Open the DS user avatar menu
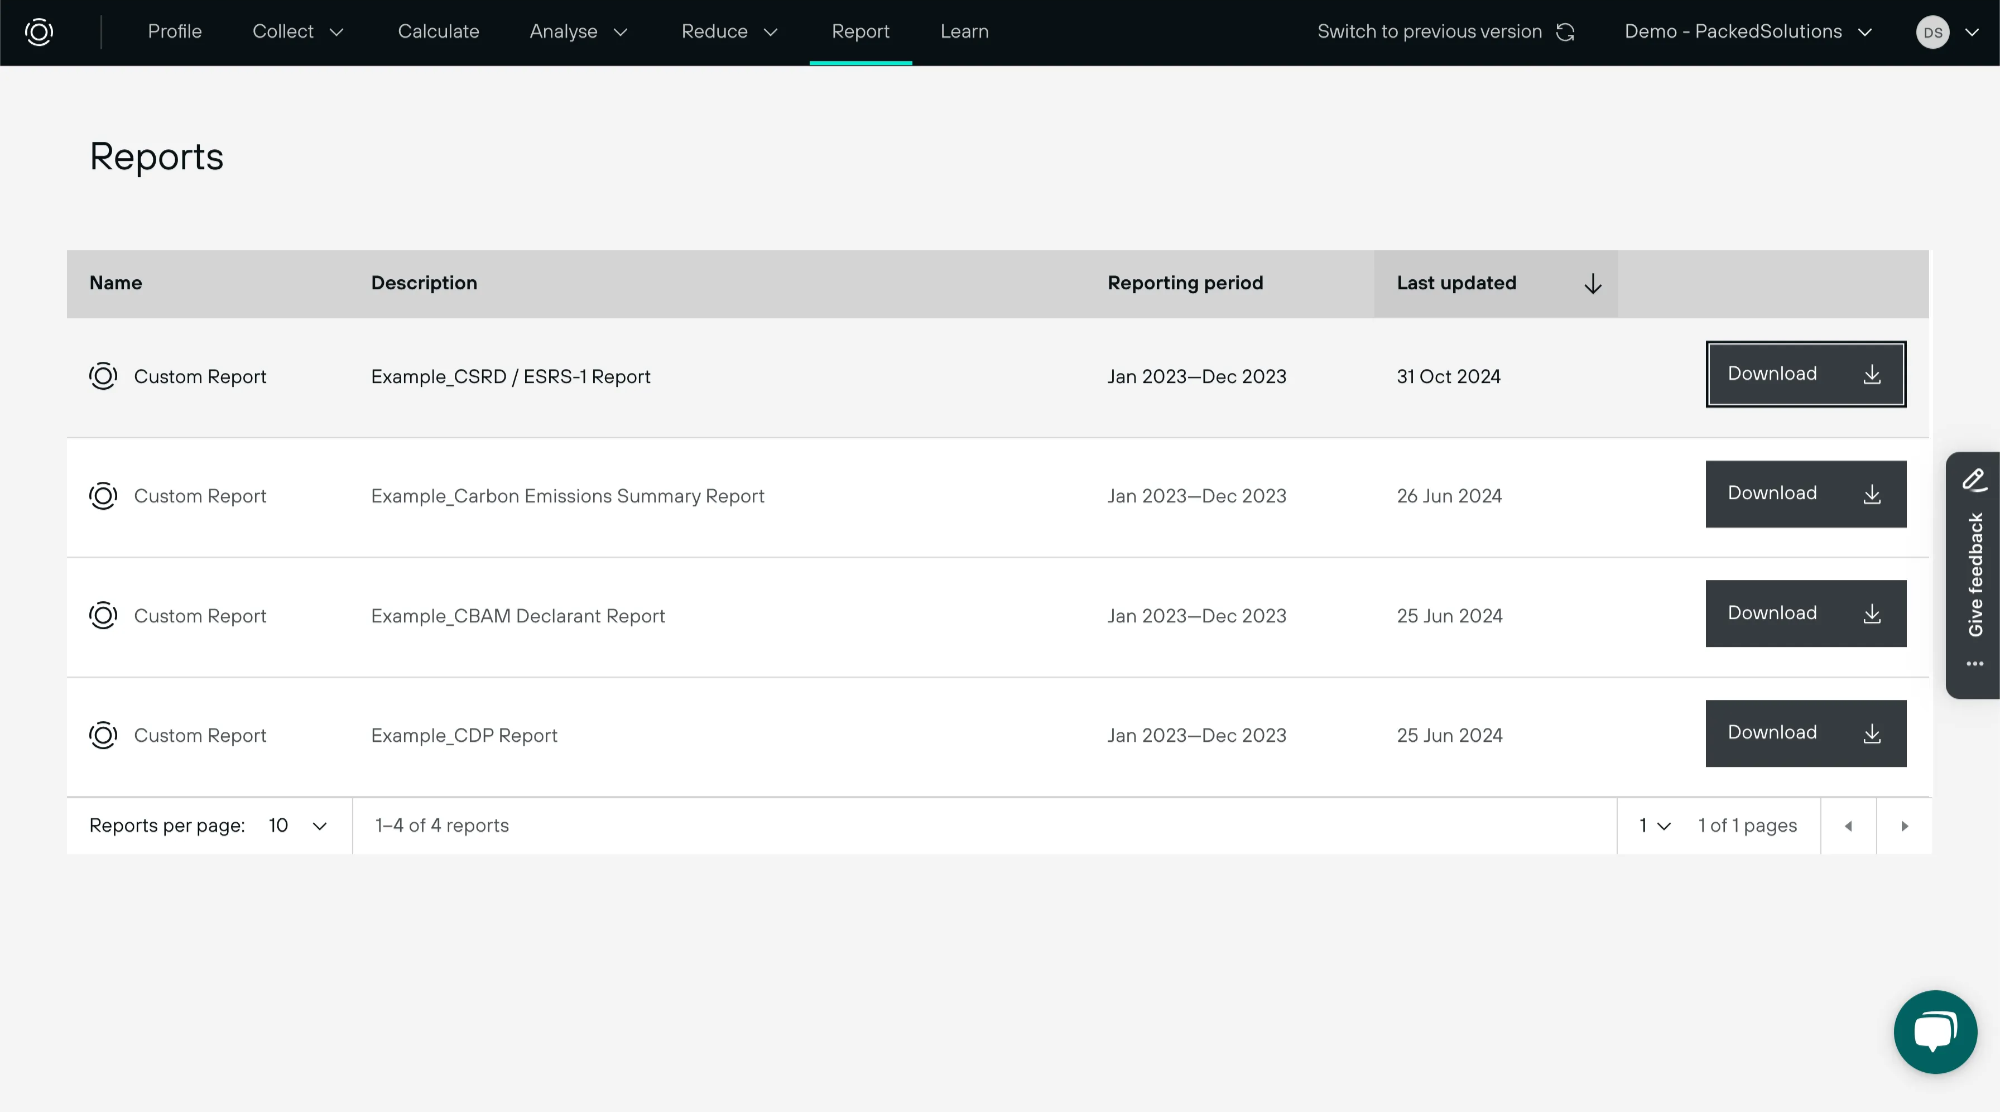Screen dimensions: 2000x1112 tap(1932, 31)
